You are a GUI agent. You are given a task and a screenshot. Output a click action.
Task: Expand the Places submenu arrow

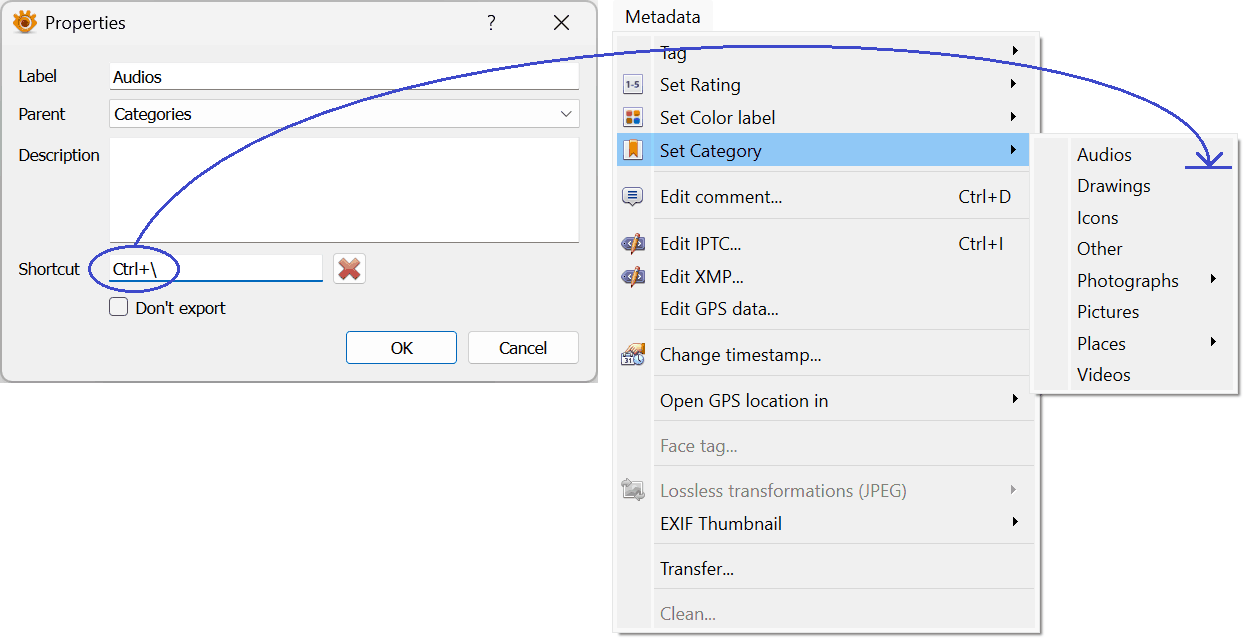(1213, 343)
